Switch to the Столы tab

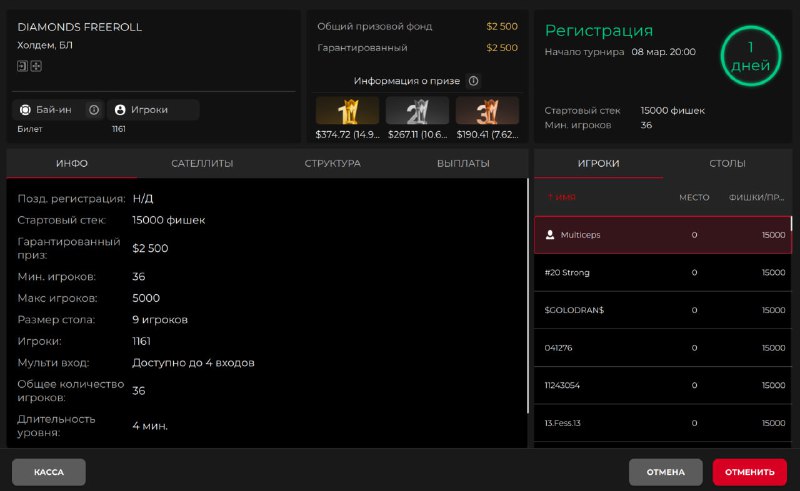point(727,163)
